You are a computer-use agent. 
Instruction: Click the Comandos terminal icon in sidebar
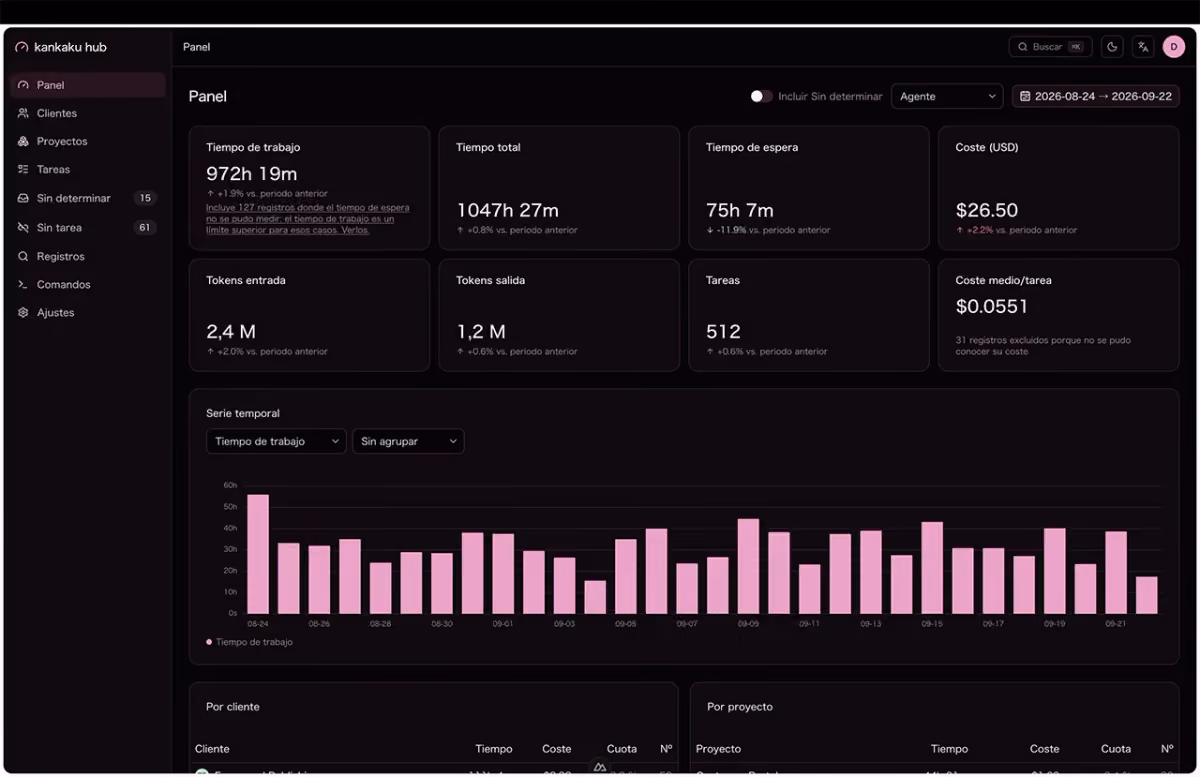click(x=23, y=284)
